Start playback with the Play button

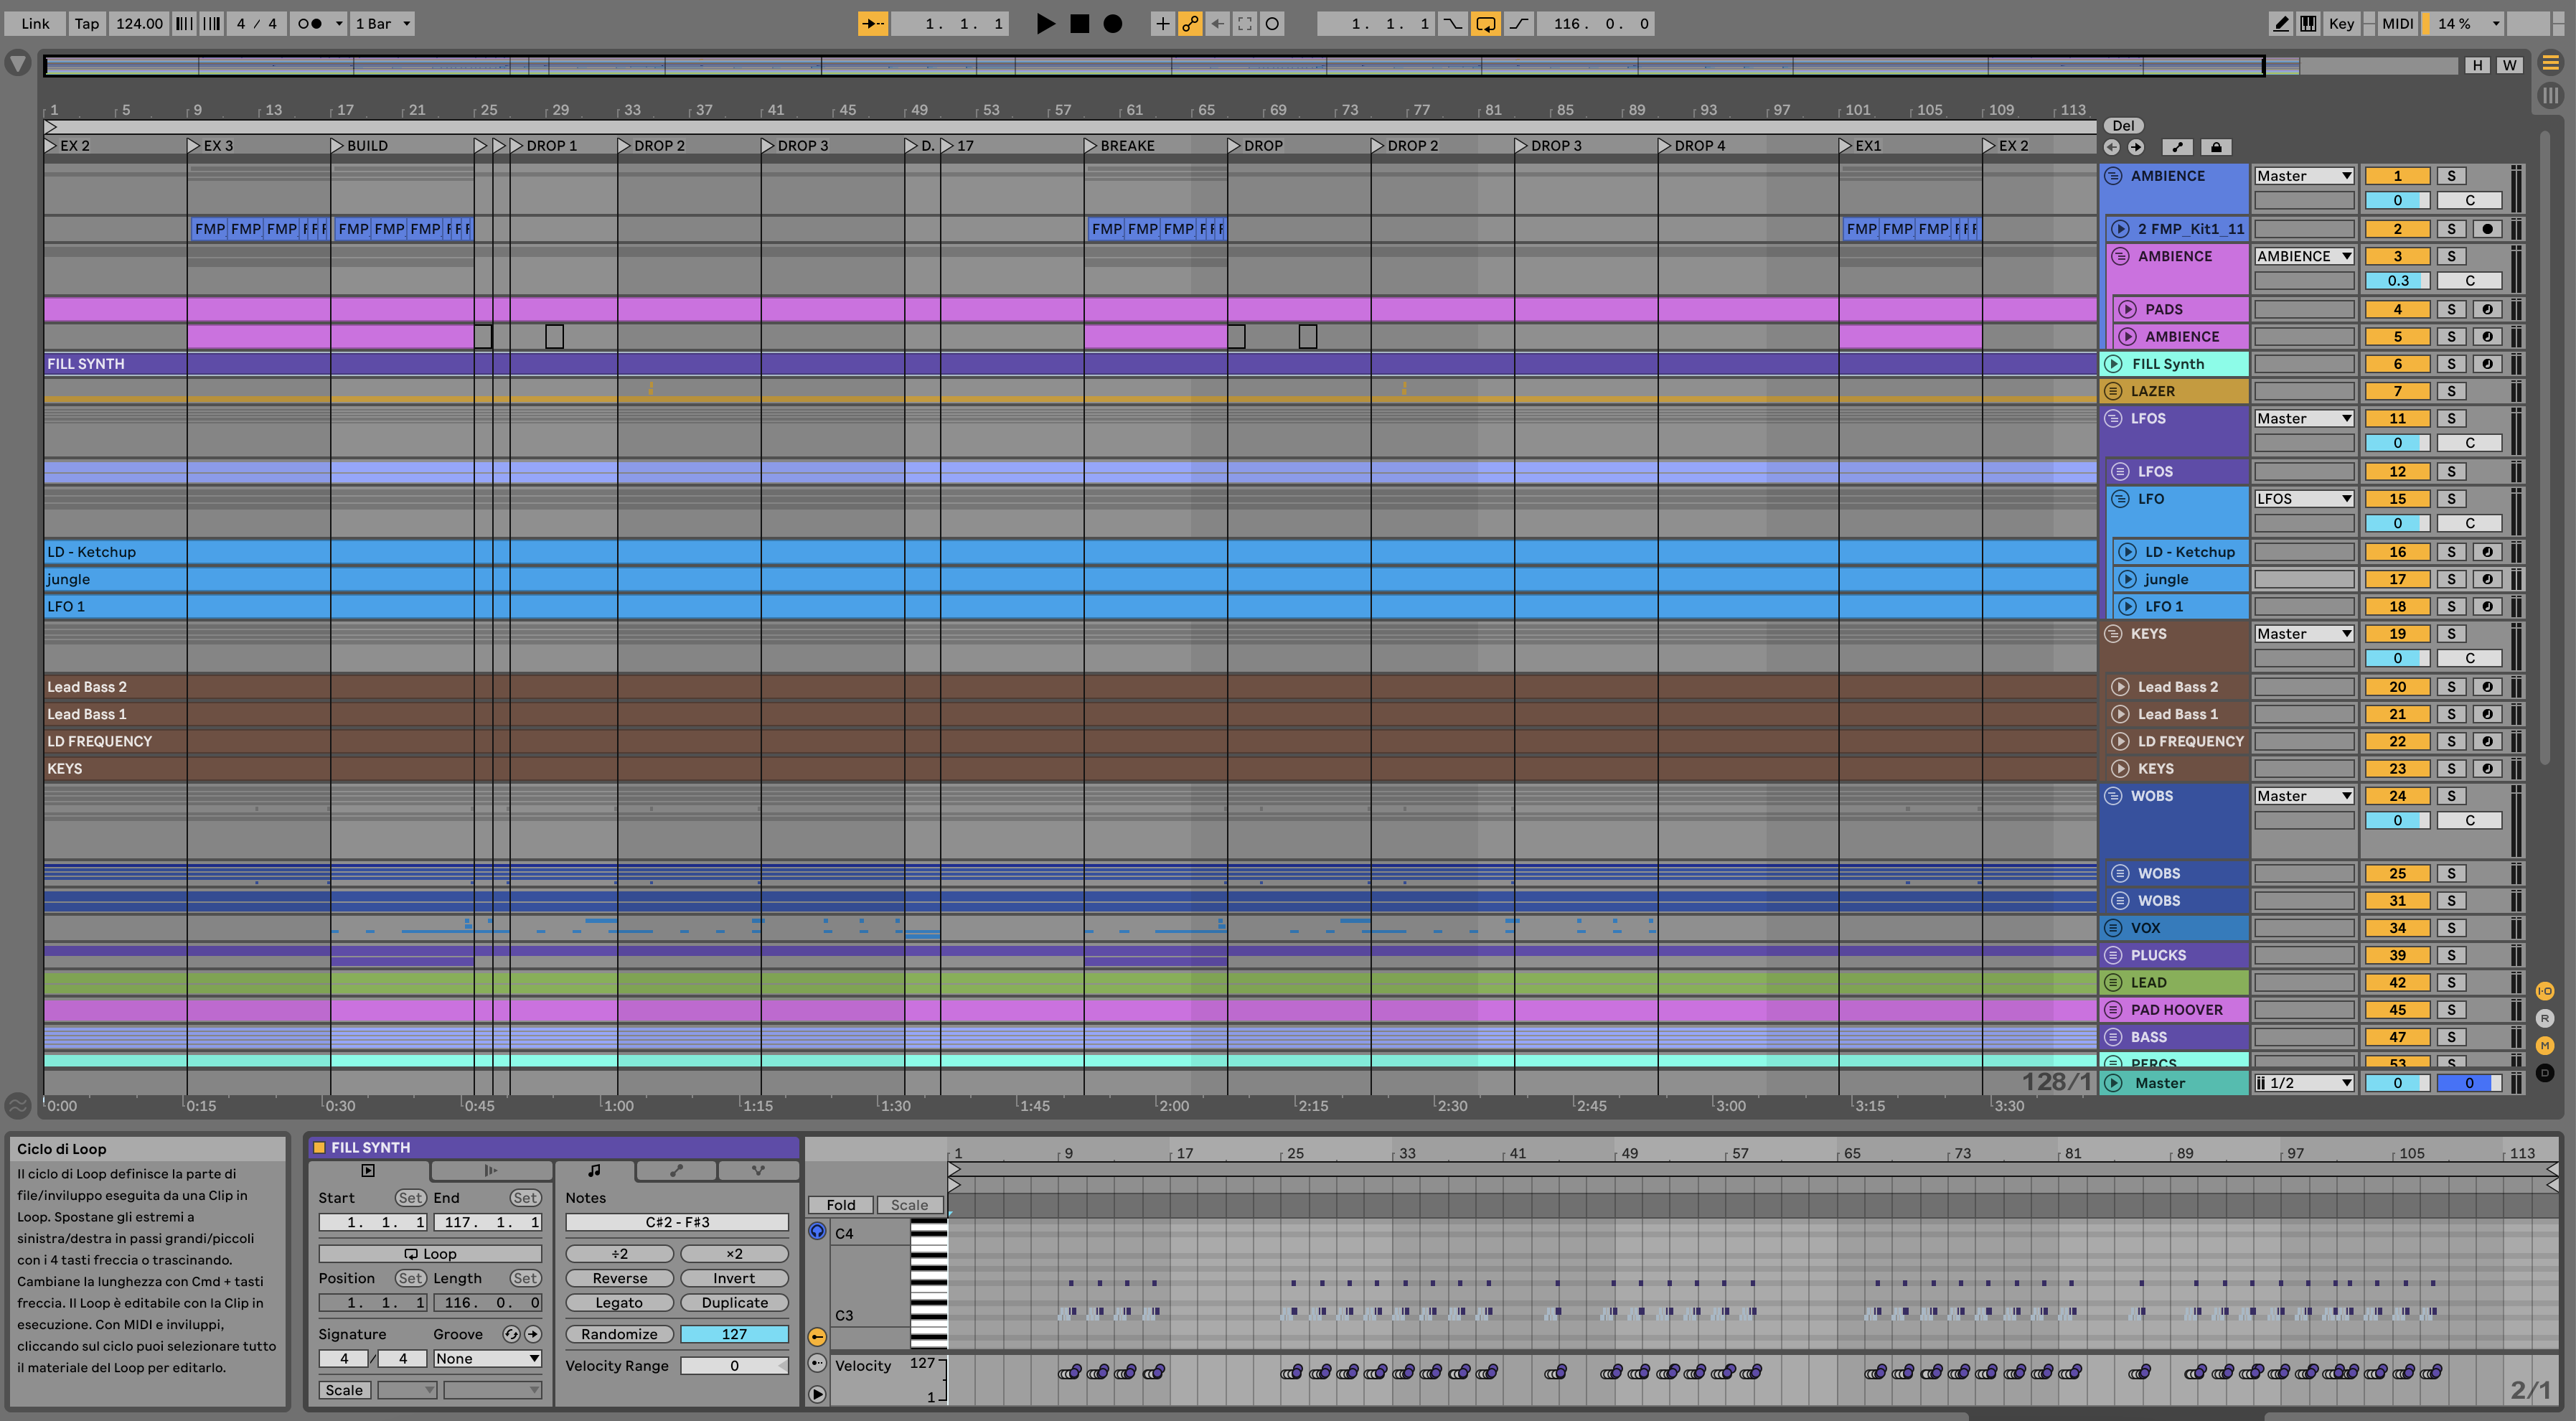1046,23
